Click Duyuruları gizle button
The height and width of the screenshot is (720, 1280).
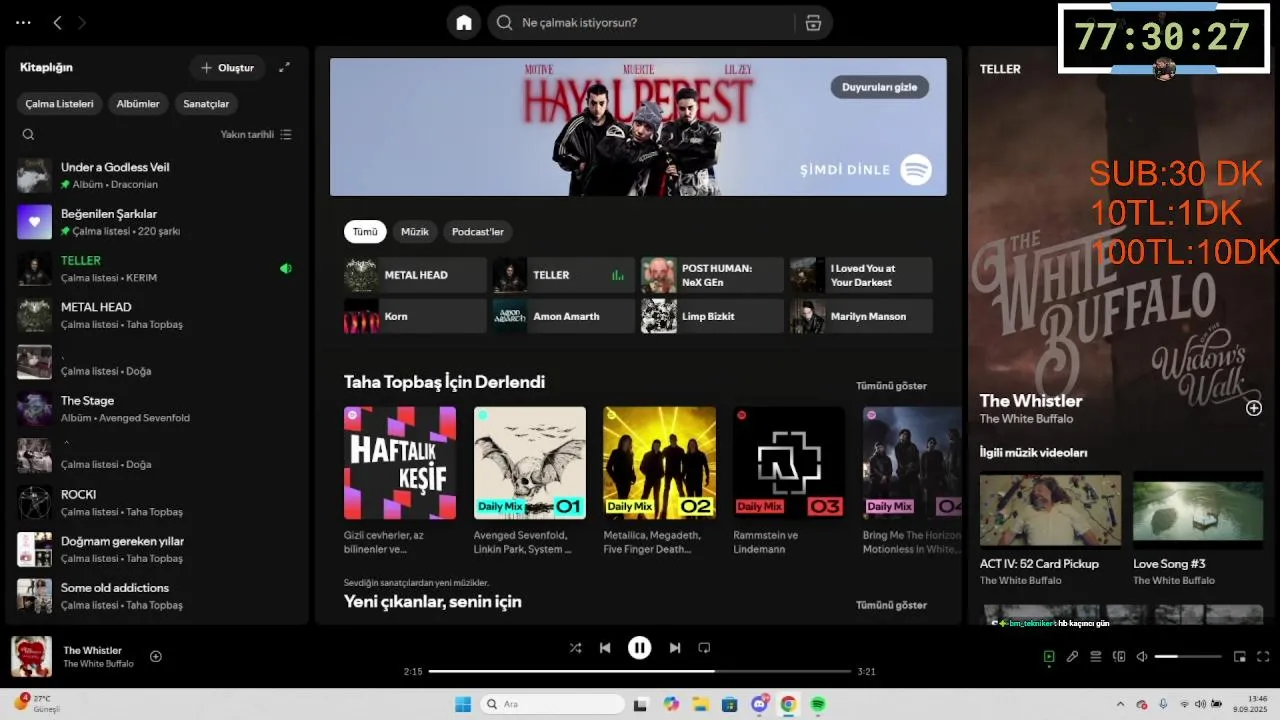tap(880, 87)
